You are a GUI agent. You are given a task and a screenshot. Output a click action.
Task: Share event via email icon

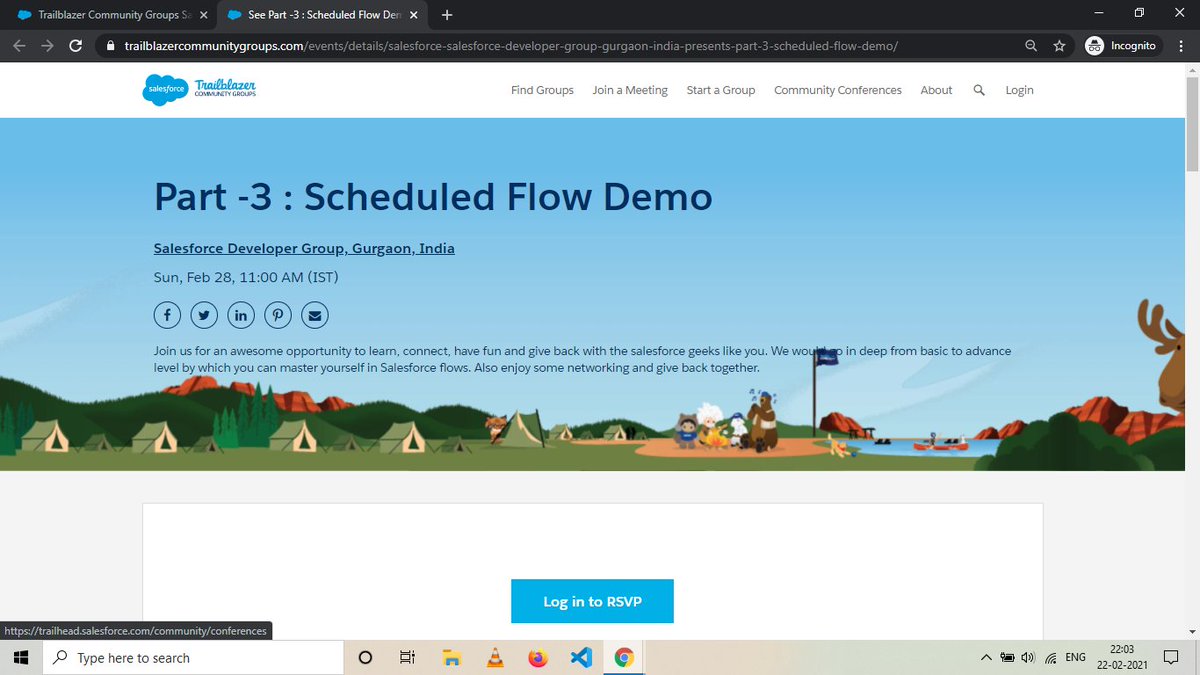(x=315, y=315)
